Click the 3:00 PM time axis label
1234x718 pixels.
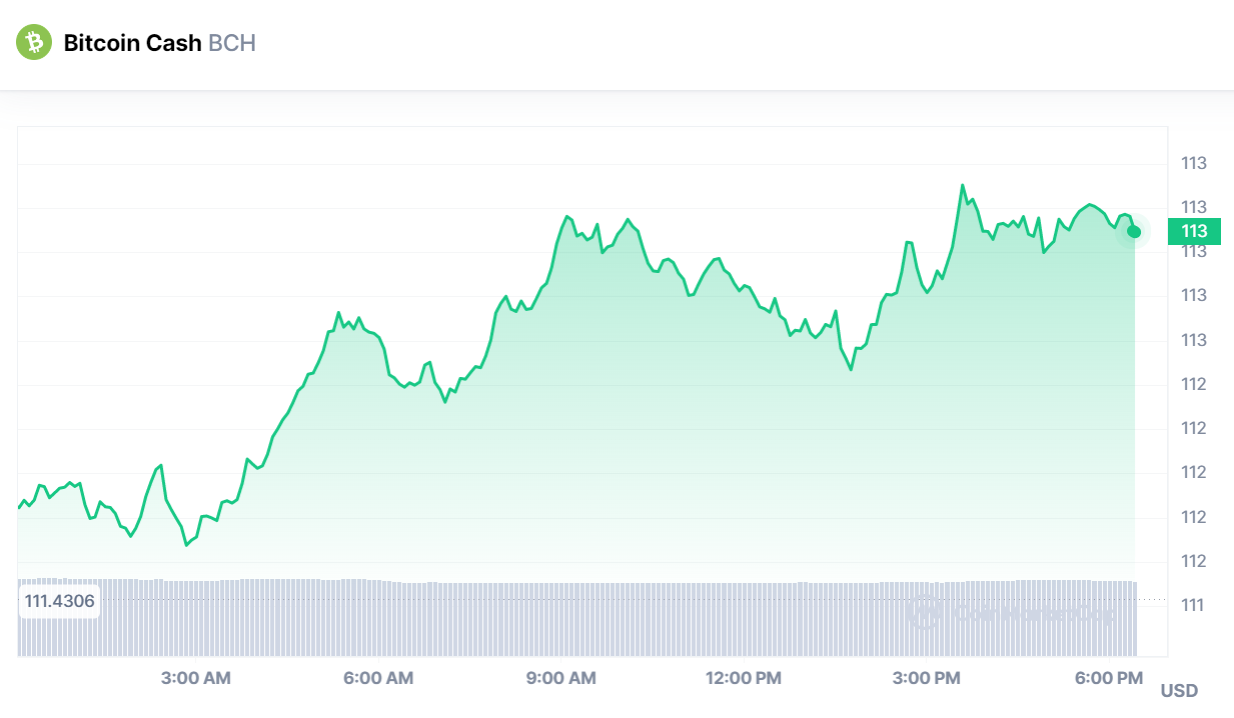pyautogui.click(x=926, y=678)
